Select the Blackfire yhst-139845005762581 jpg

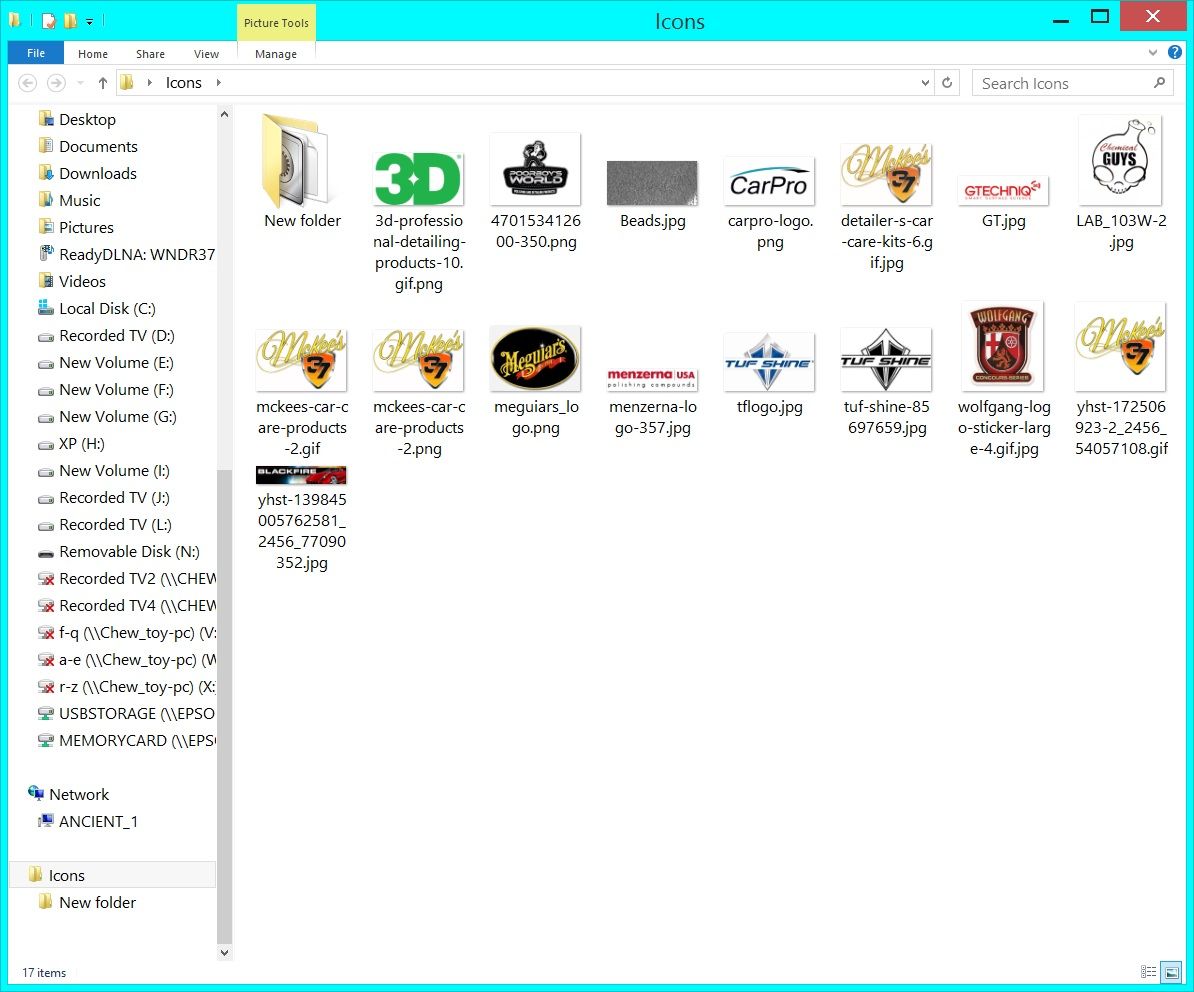(x=302, y=519)
